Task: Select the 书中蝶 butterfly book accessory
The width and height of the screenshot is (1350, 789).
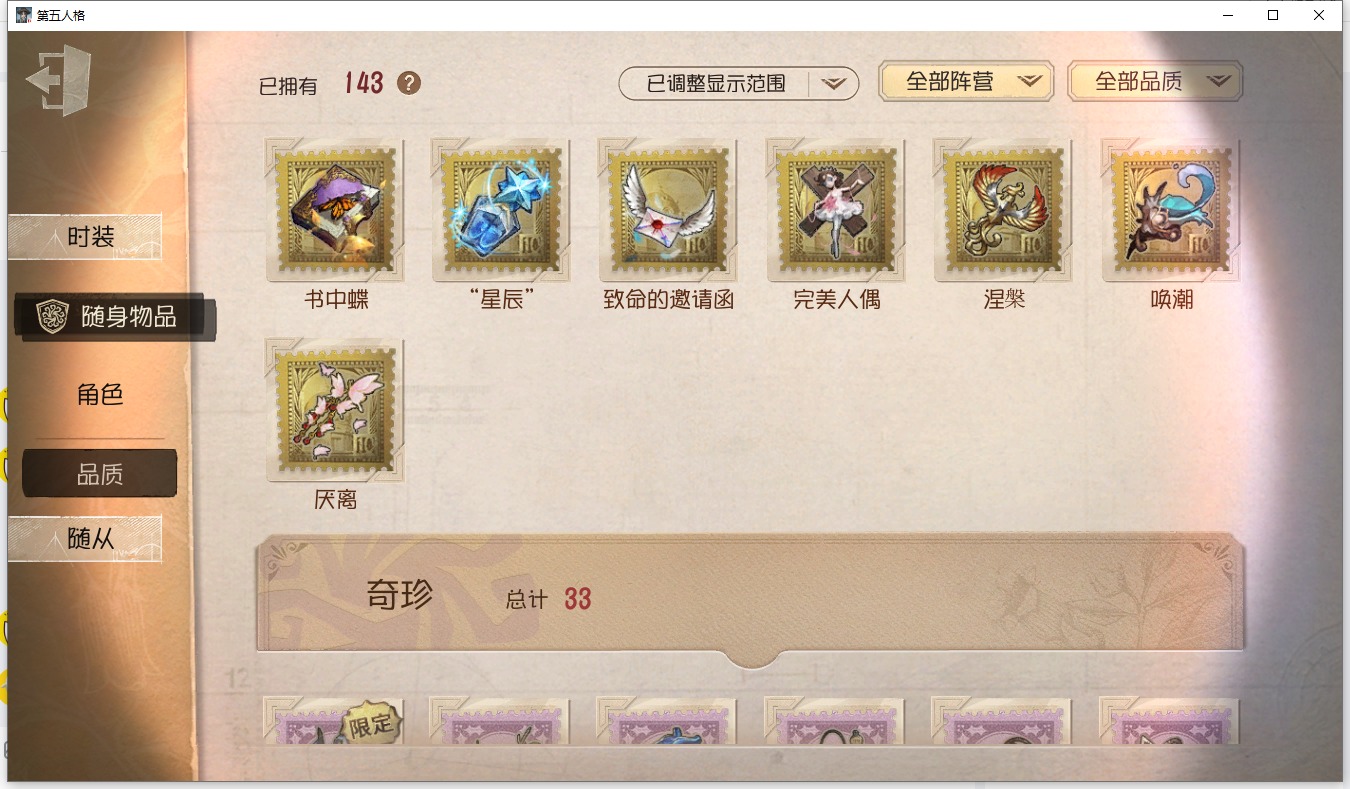Action: point(336,209)
